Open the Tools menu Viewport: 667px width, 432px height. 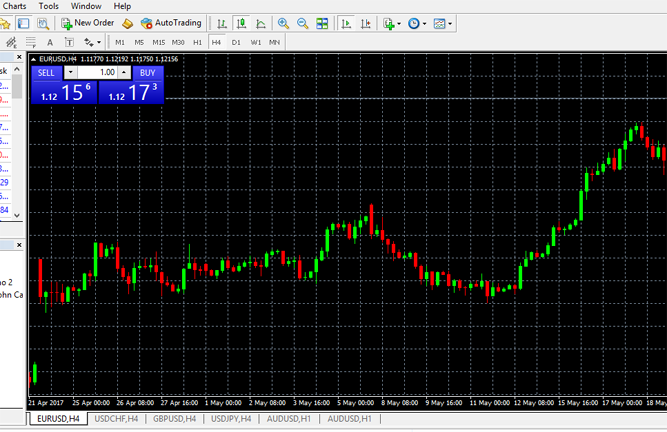pos(48,6)
